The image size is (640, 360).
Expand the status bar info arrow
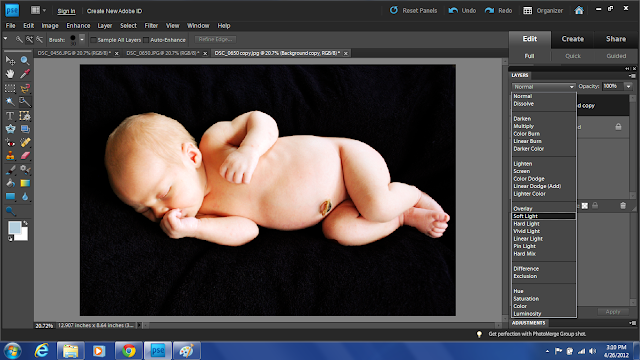(139, 325)
